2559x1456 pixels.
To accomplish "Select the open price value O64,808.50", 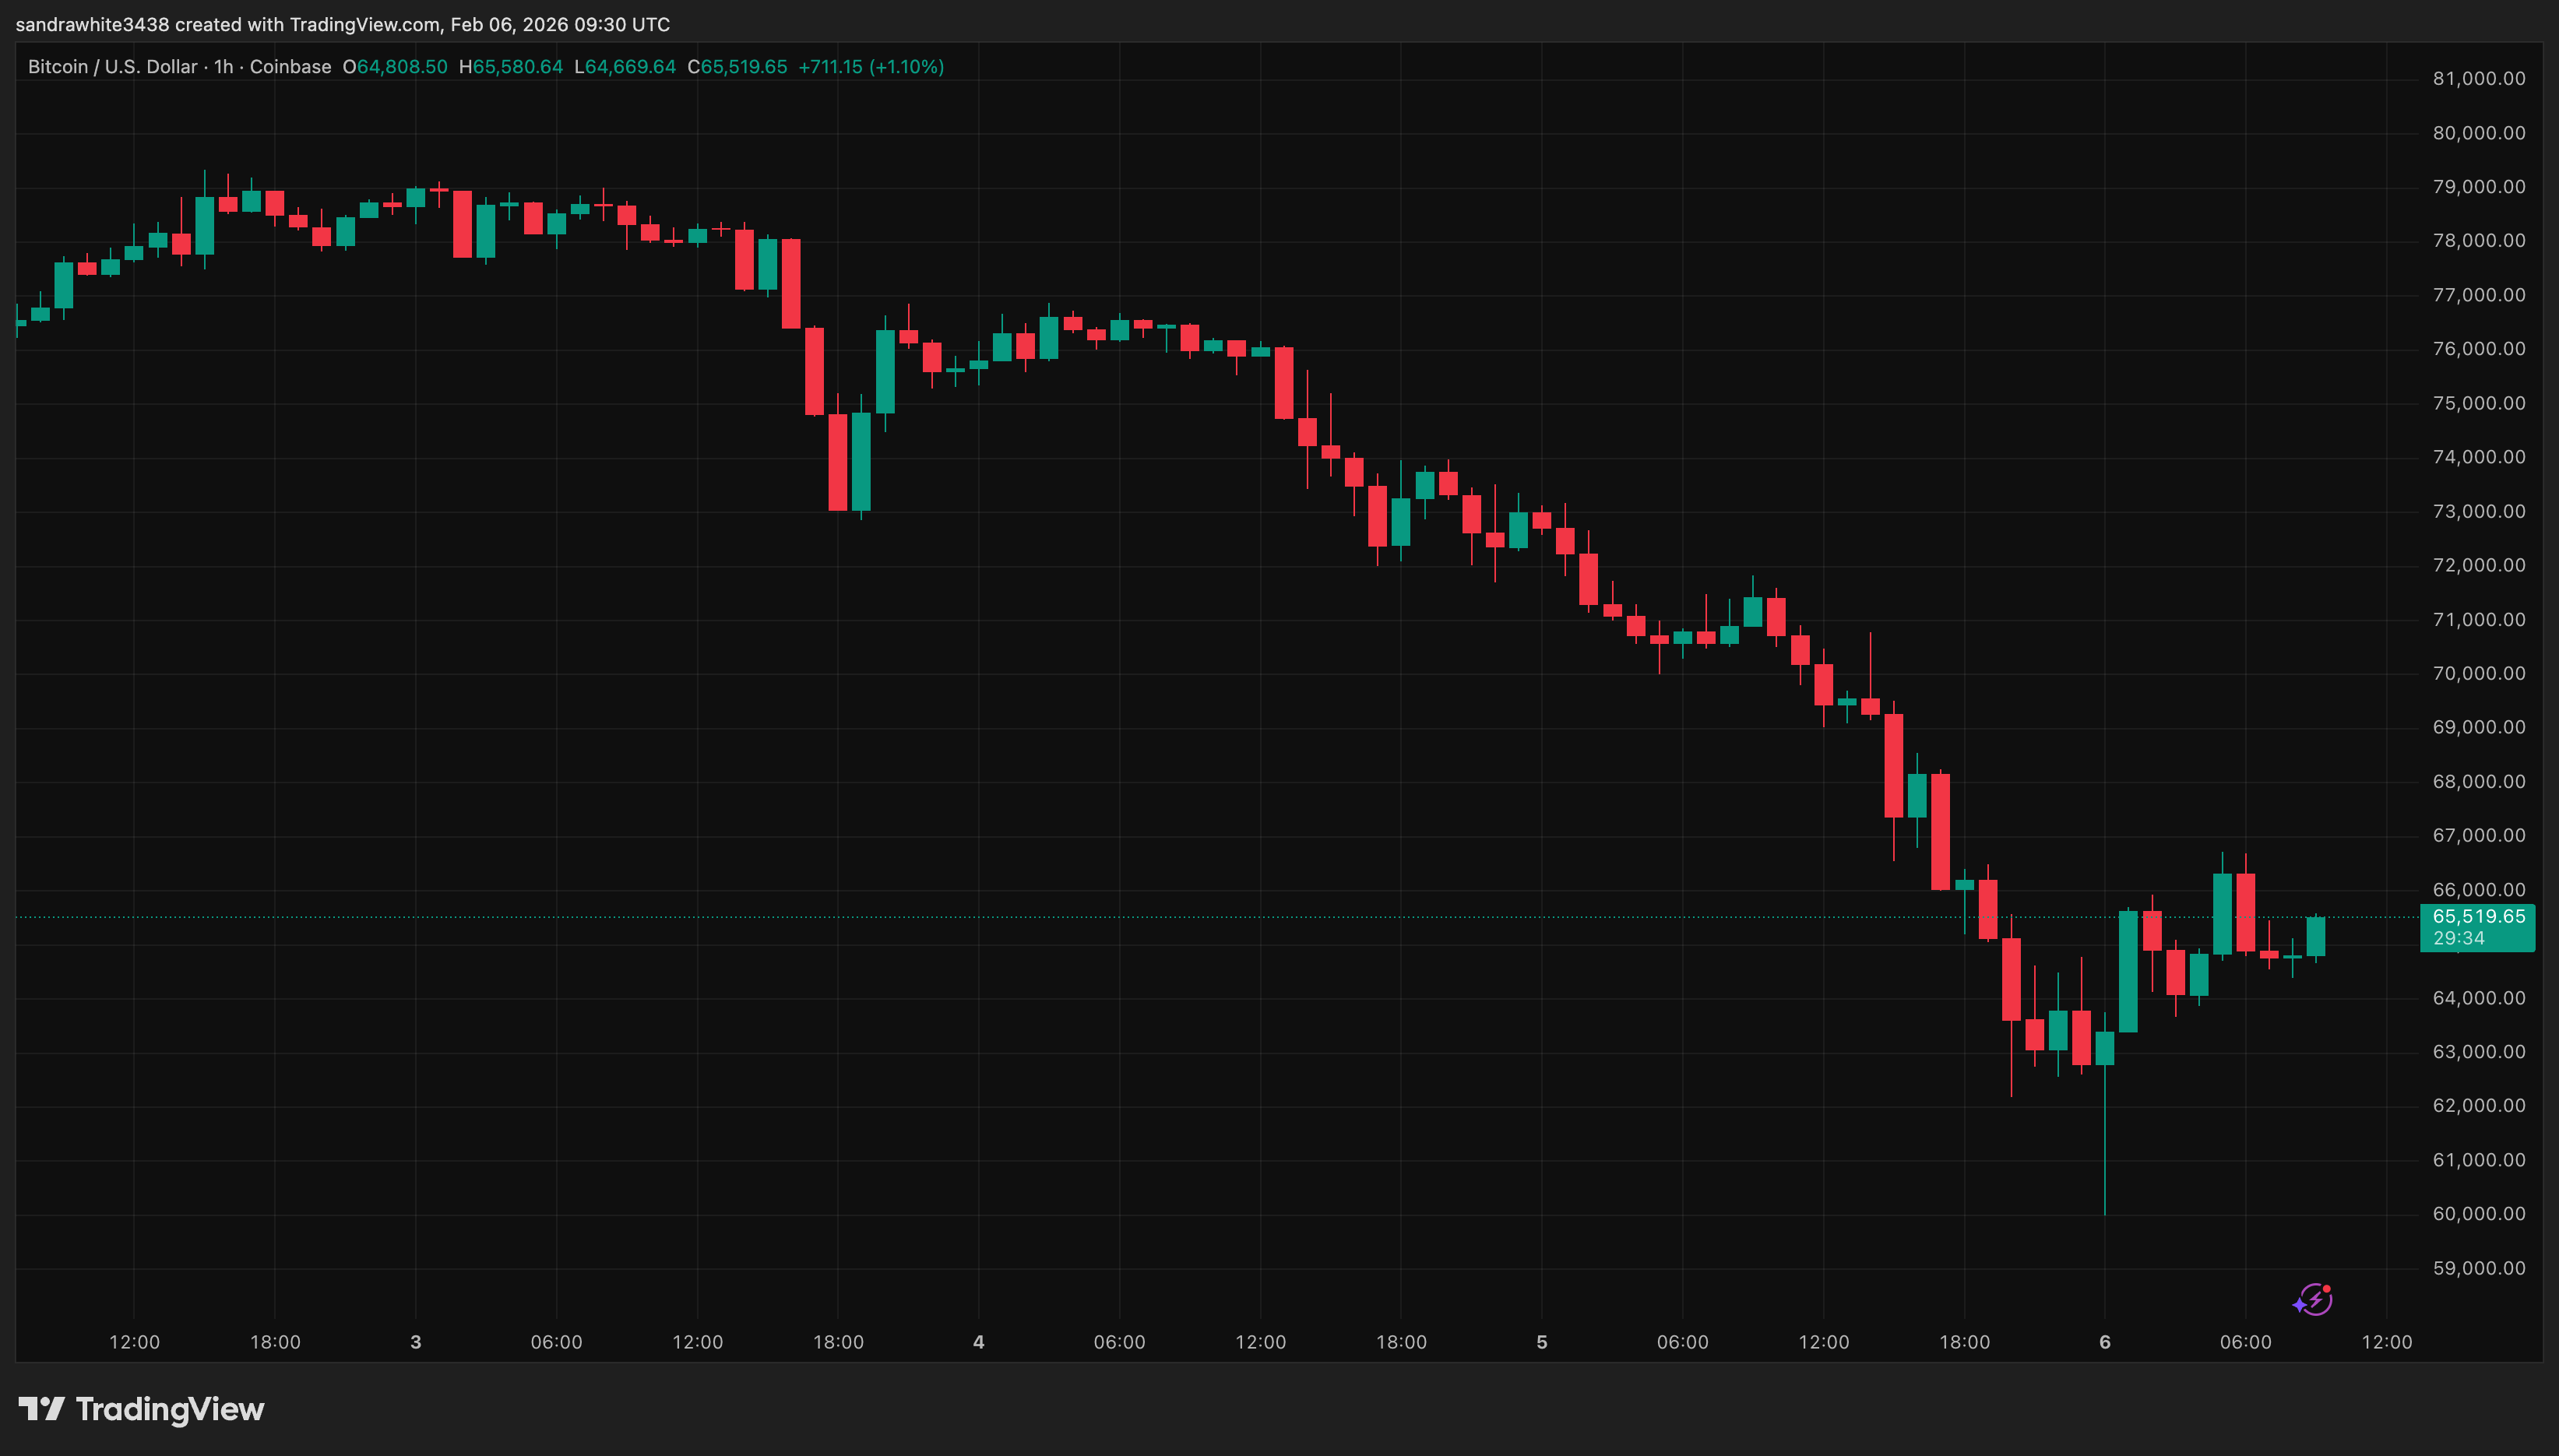I will [x=395, y=66].
